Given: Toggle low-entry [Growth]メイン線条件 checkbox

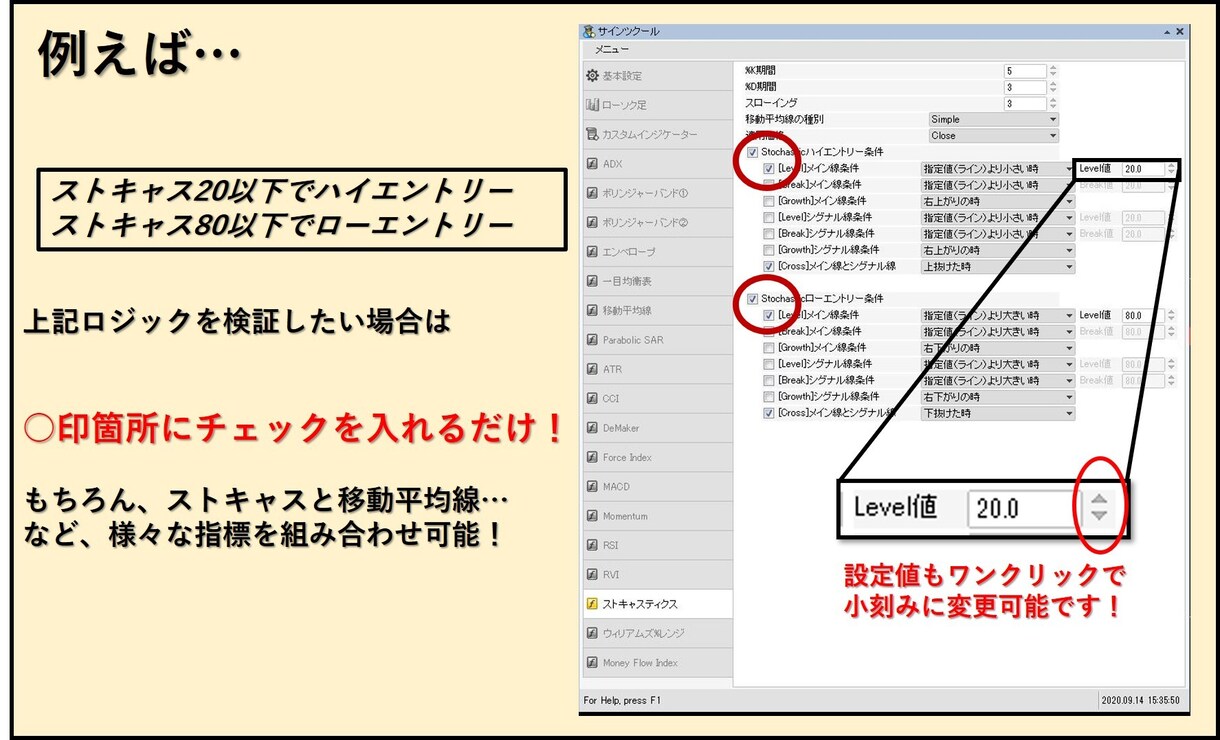Looking at the screenshot, I should tap(768, 348).
